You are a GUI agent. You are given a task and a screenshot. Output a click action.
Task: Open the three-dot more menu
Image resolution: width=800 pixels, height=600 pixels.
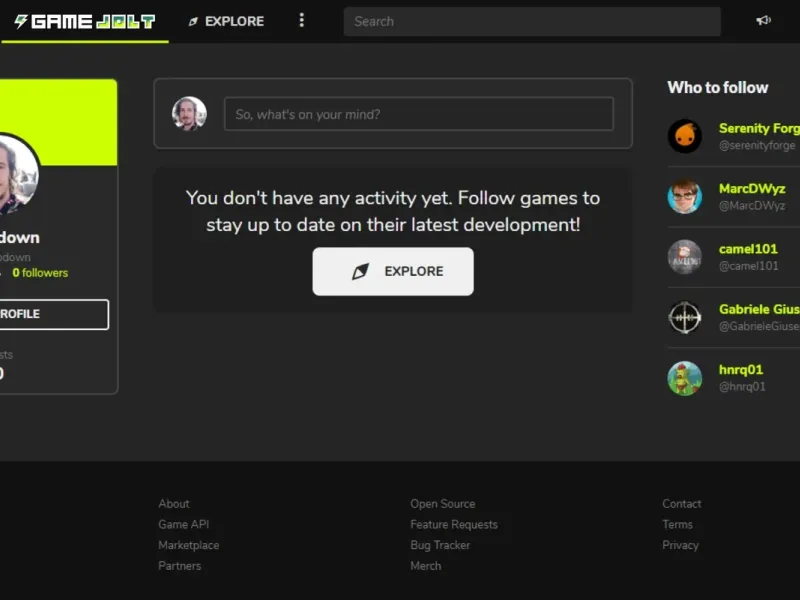click(302, 20)
